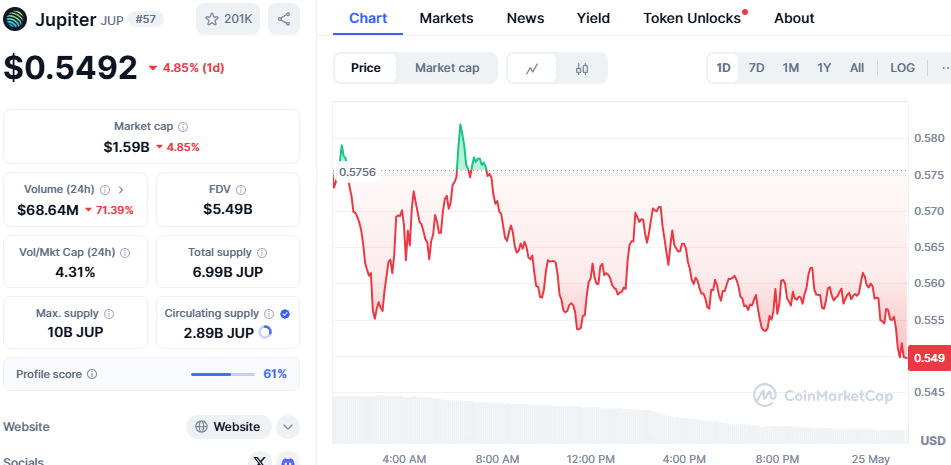Screen dimensions: 951x465
Task: Click the FDV info icon
Action: click(x=241, y=190)
